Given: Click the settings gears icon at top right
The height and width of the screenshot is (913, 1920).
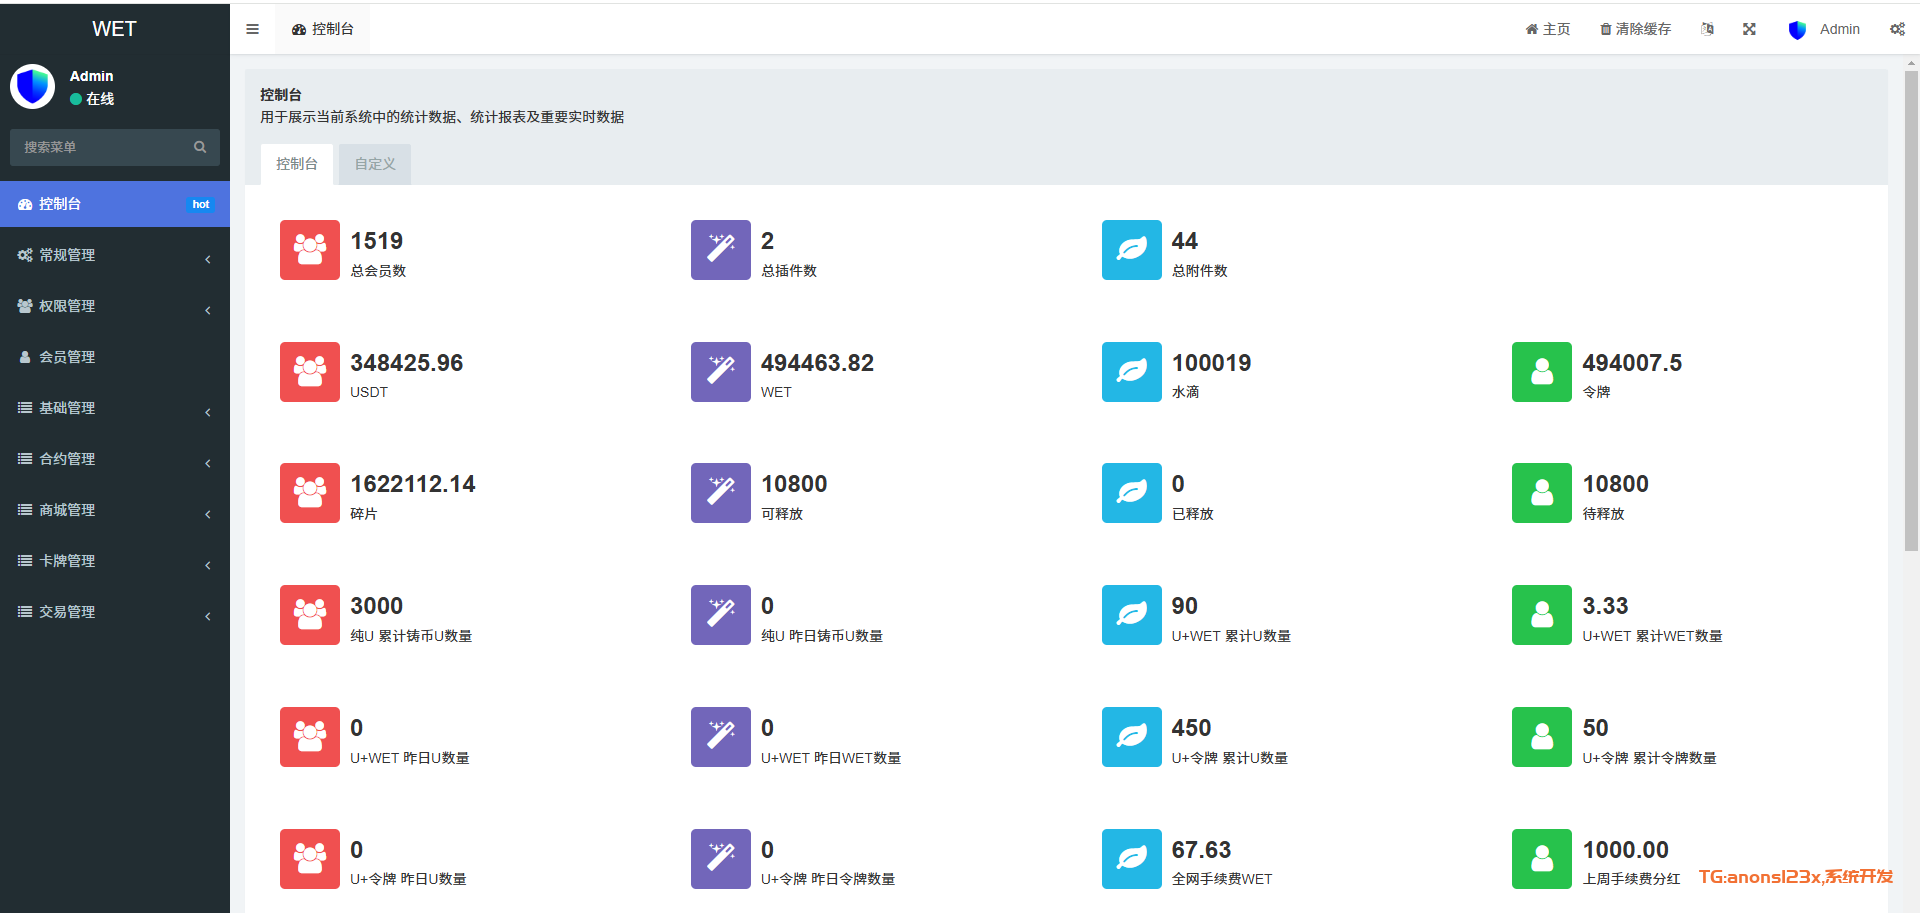Looking at the screenshot, I should 1897,29.
